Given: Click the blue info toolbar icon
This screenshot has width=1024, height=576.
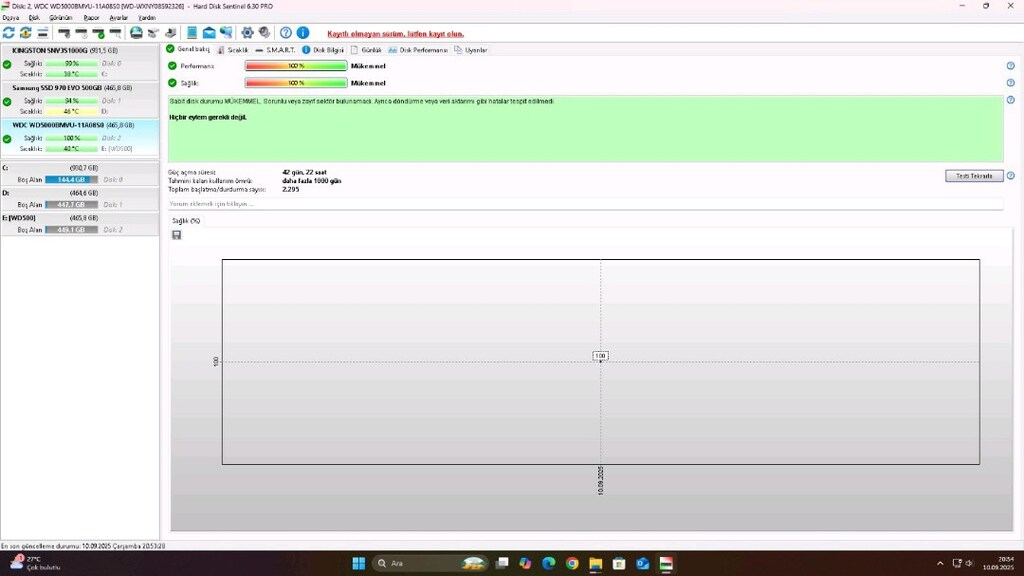Looking at the screenshot, I should point(303,33).
